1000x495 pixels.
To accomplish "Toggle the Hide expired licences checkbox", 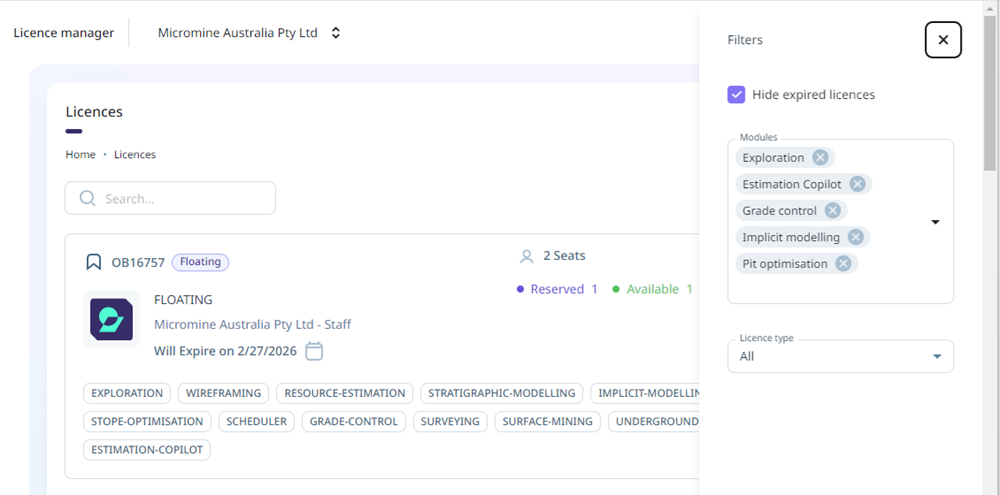I will click(736, 94).
